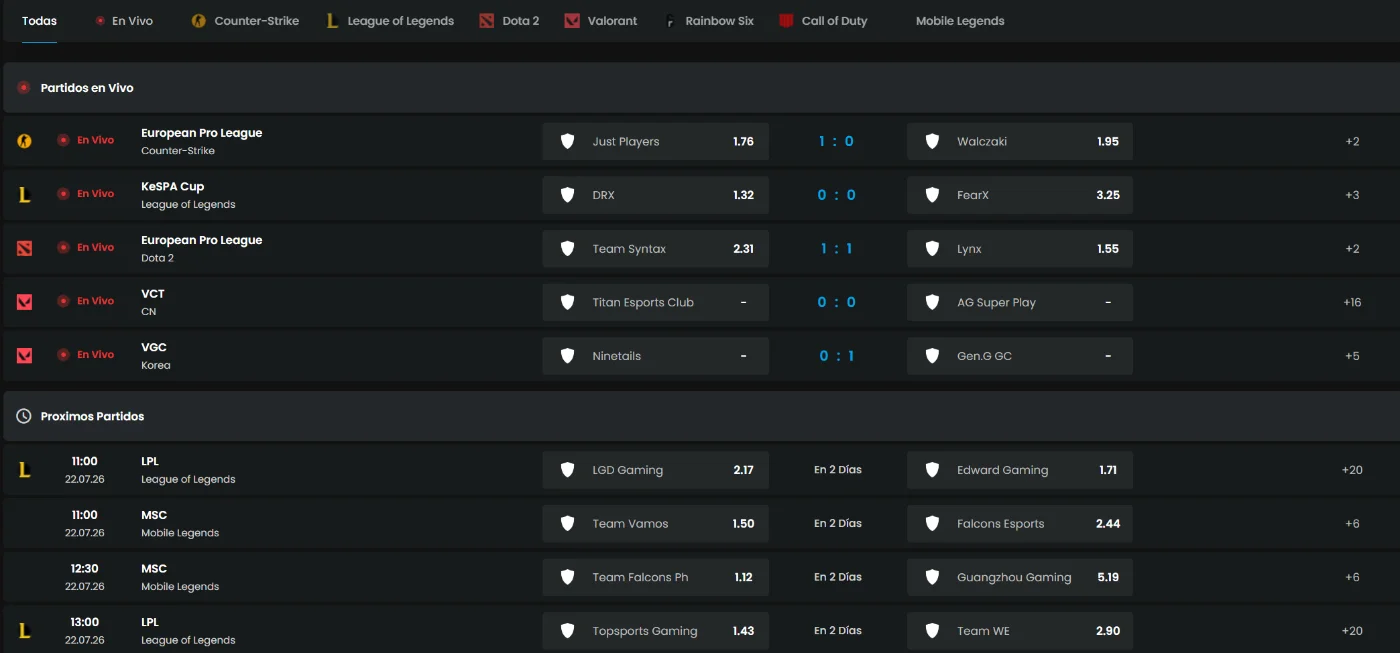The image size is (1400, 653).
Task: Click clock icon in Proximos Partidos header
Action: point(24,416)
